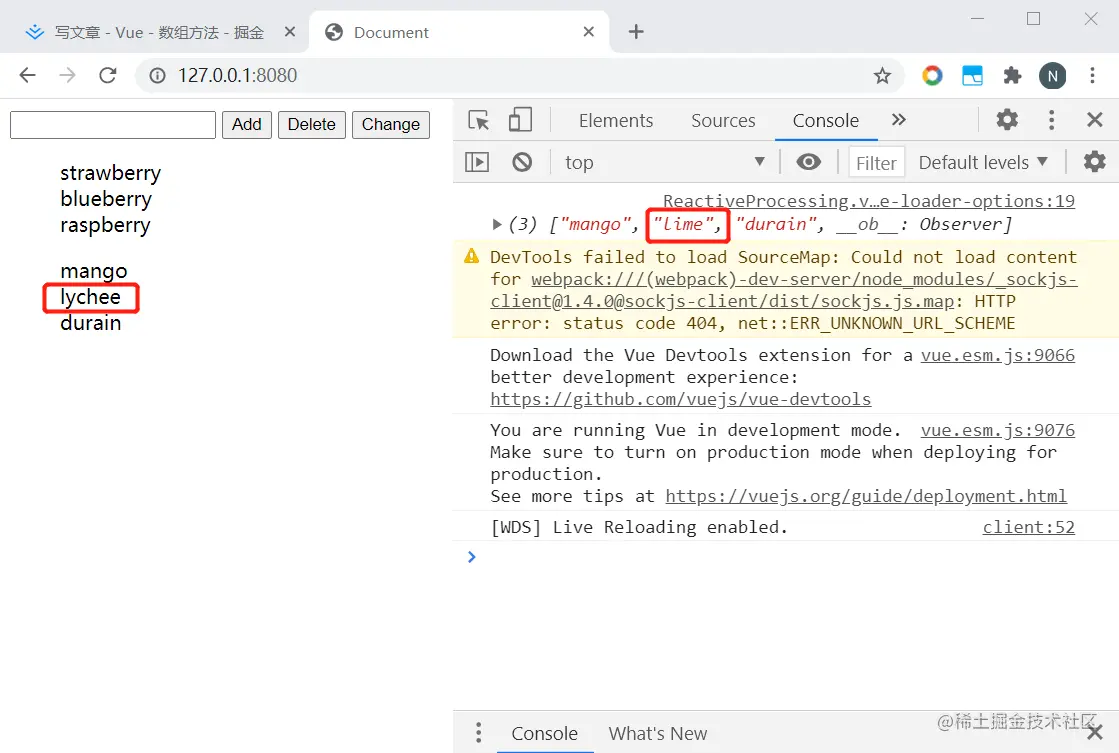Bookmark this page with the star icon
Viewport: 1119px width, 753px height.
[x=882, y=76]
